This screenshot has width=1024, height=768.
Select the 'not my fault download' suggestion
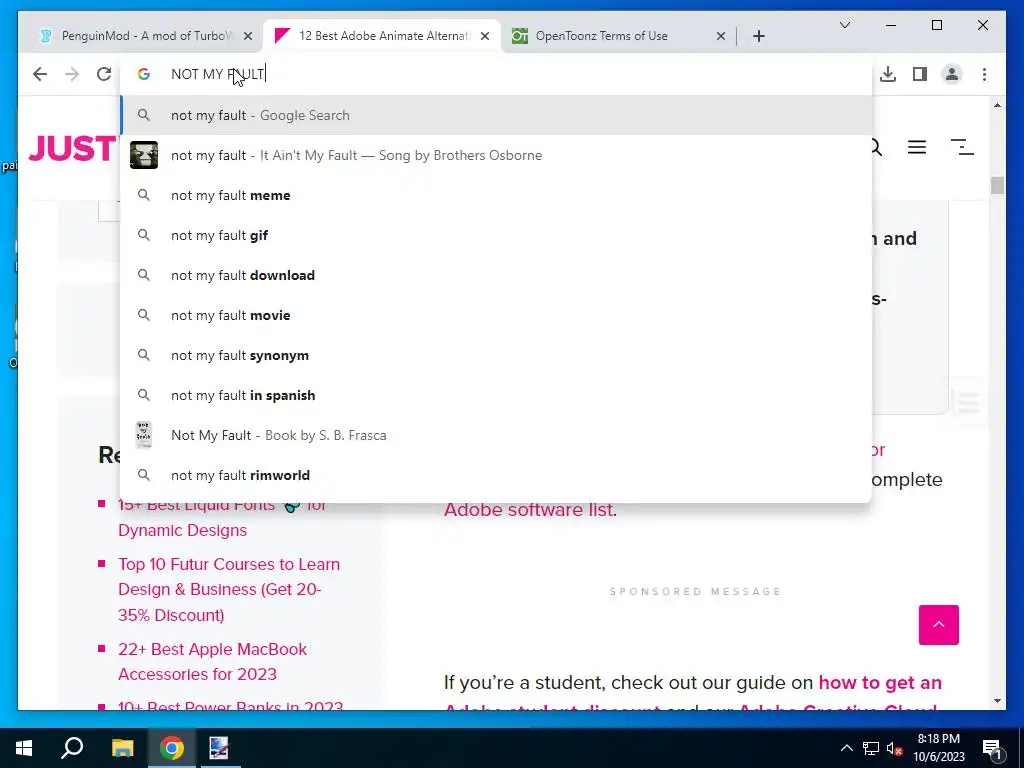click(496, 276)
